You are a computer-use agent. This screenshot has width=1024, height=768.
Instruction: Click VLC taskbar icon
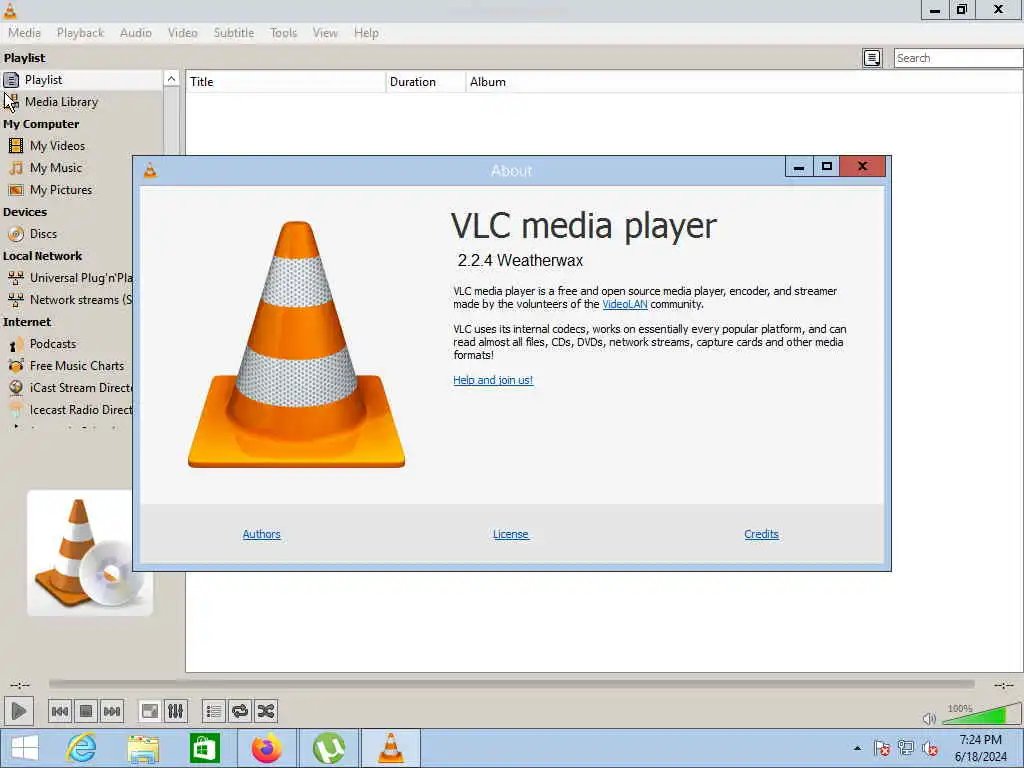click(x=391, y=748)
